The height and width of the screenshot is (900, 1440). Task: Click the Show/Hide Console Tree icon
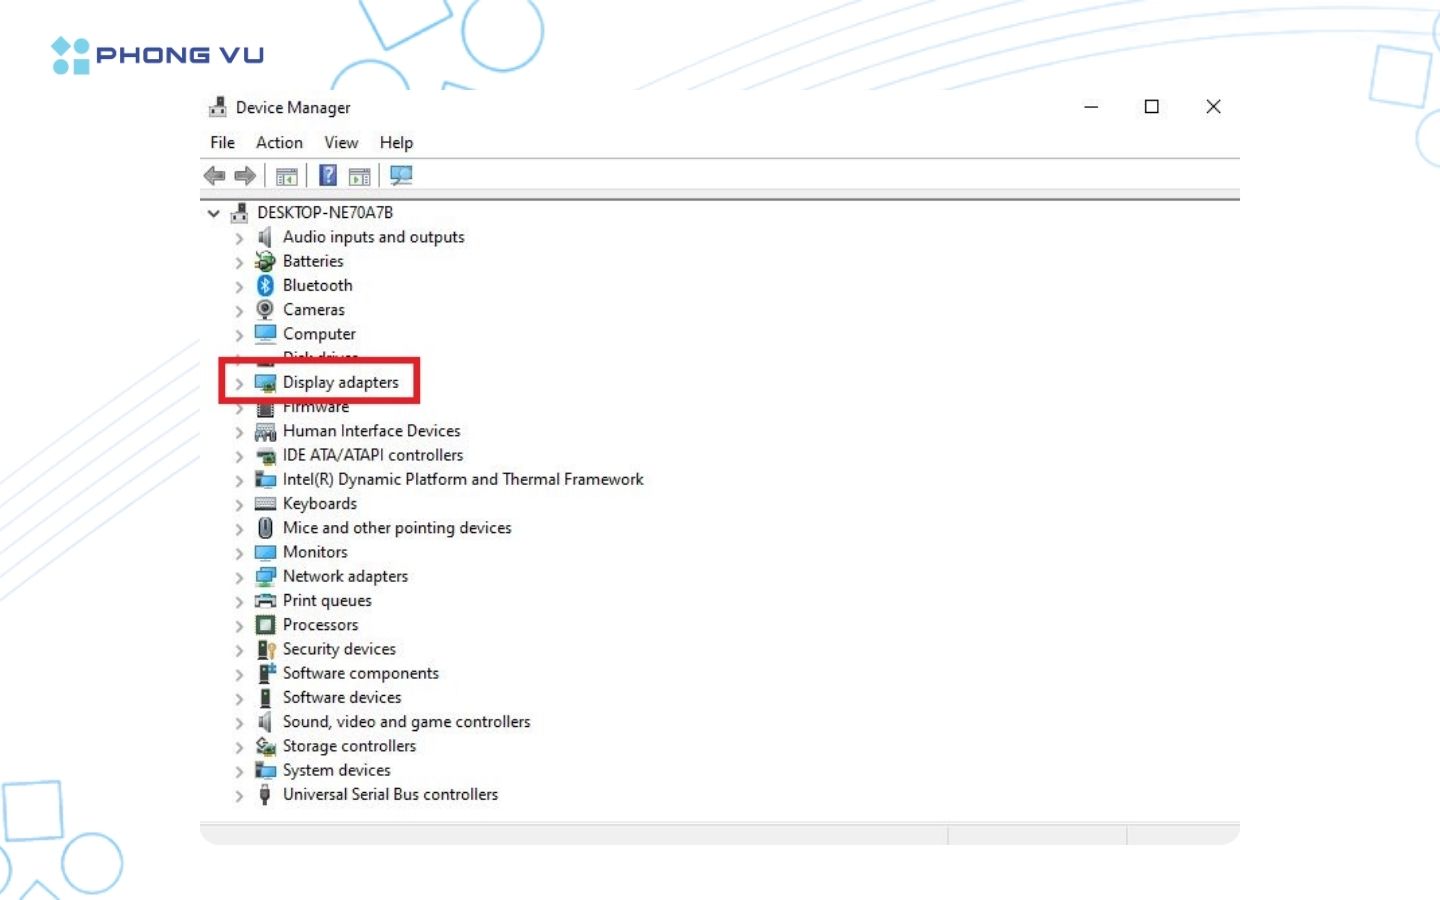pos(287,177)
